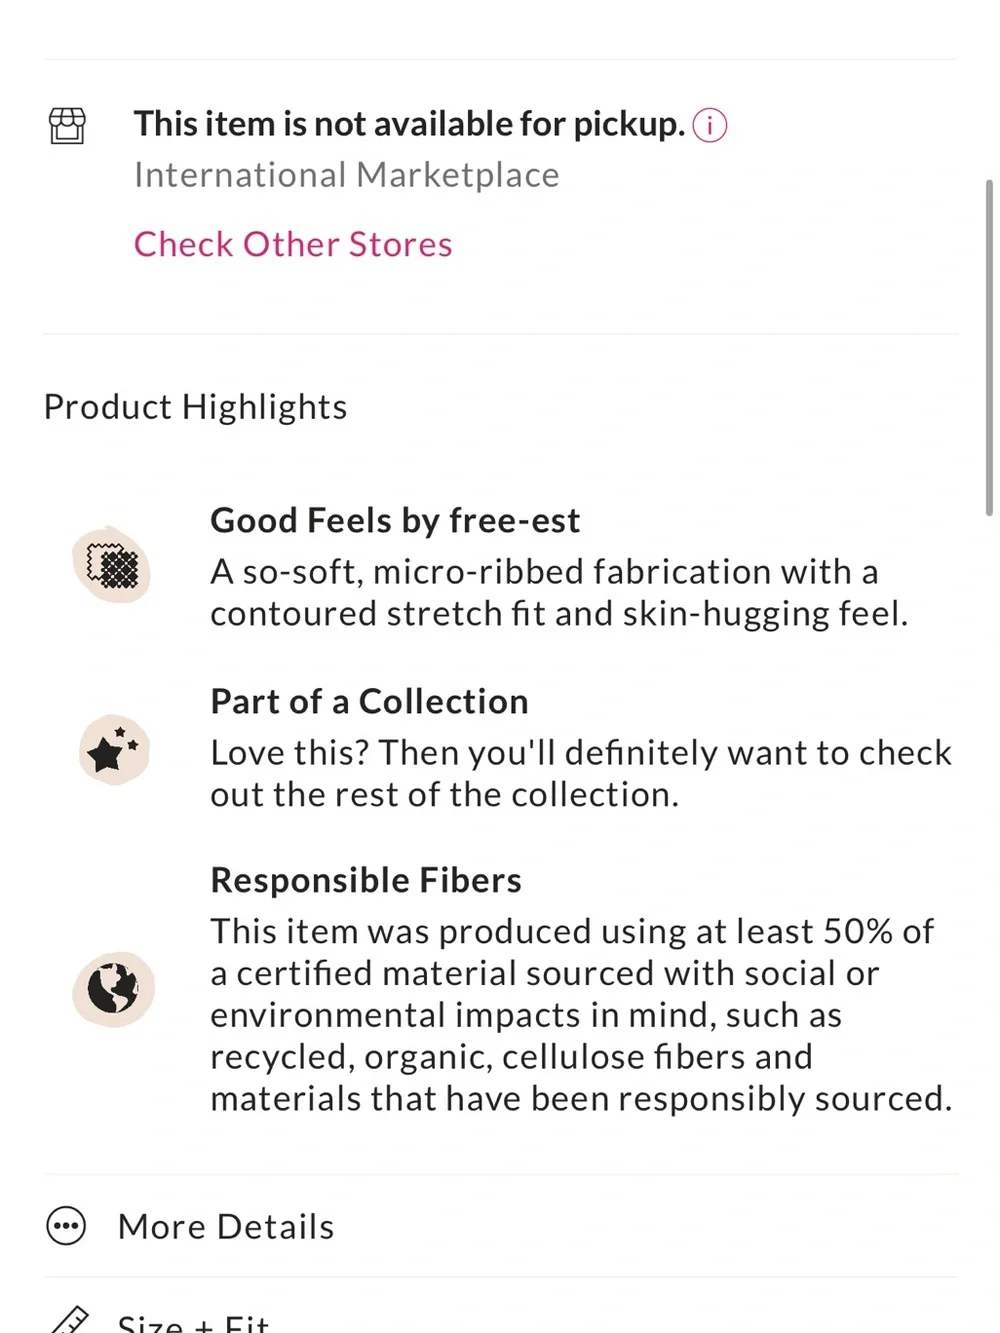Click the Size + Fit ruler icon
This screenshot has width=1000, height=1333.
pos(68,1320)
